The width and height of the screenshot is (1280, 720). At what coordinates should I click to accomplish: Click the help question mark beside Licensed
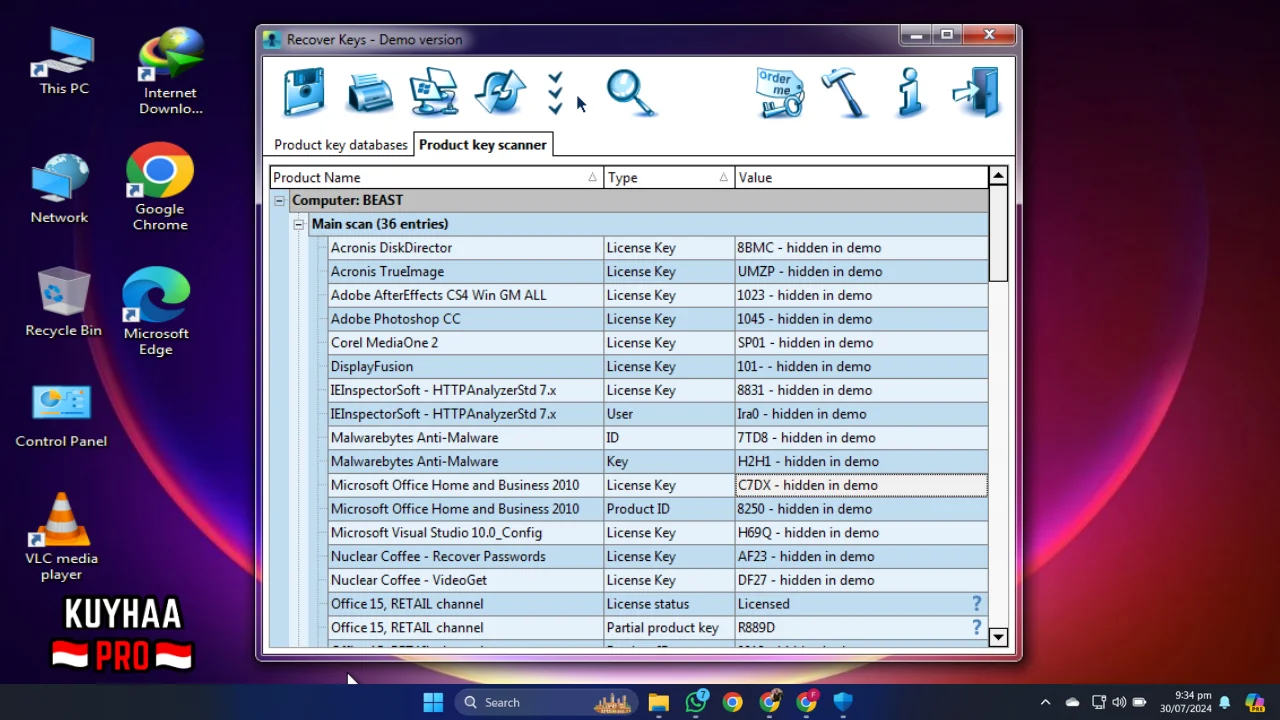point(976,604)
